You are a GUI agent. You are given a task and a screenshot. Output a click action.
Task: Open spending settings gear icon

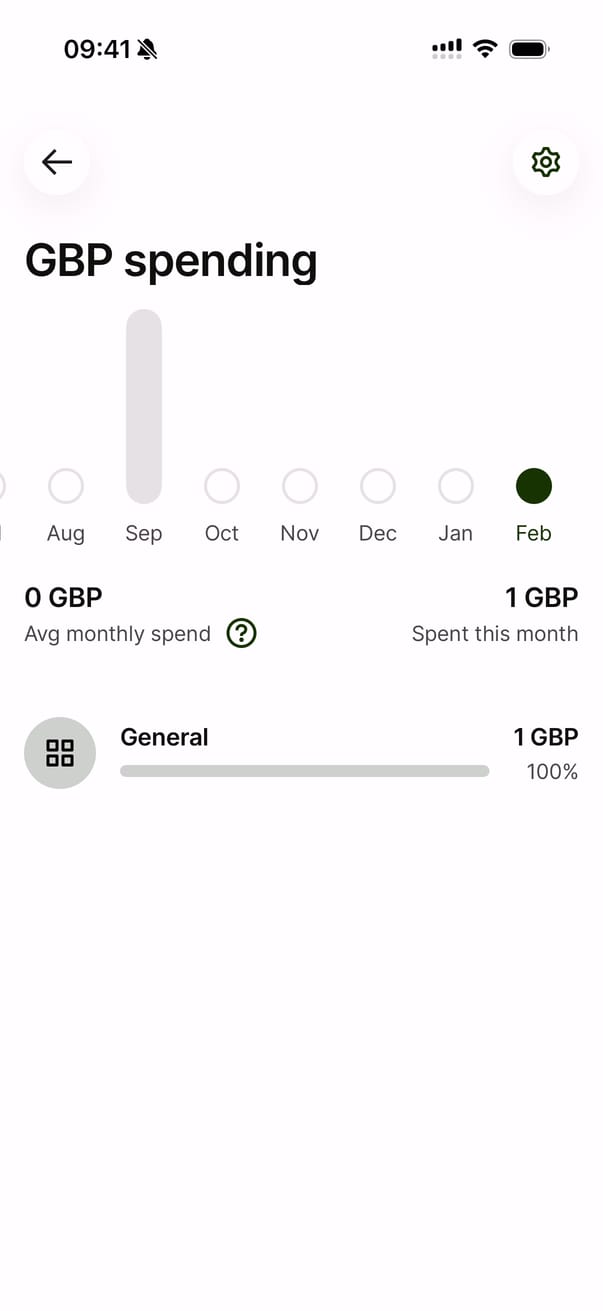[x=545, y=162]
